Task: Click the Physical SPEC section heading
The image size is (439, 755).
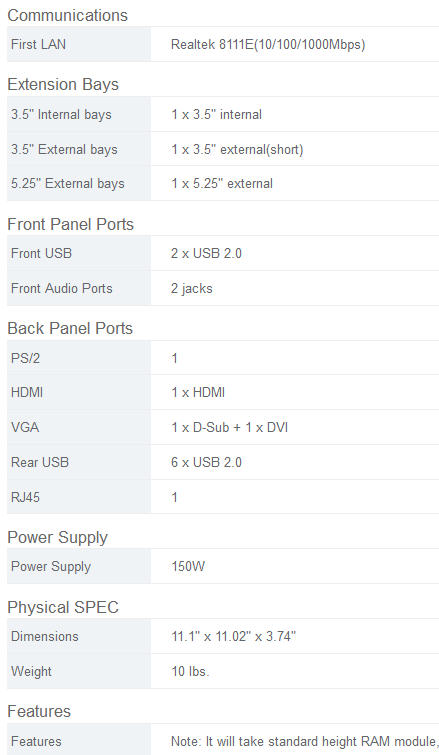Action: [63, 607]
